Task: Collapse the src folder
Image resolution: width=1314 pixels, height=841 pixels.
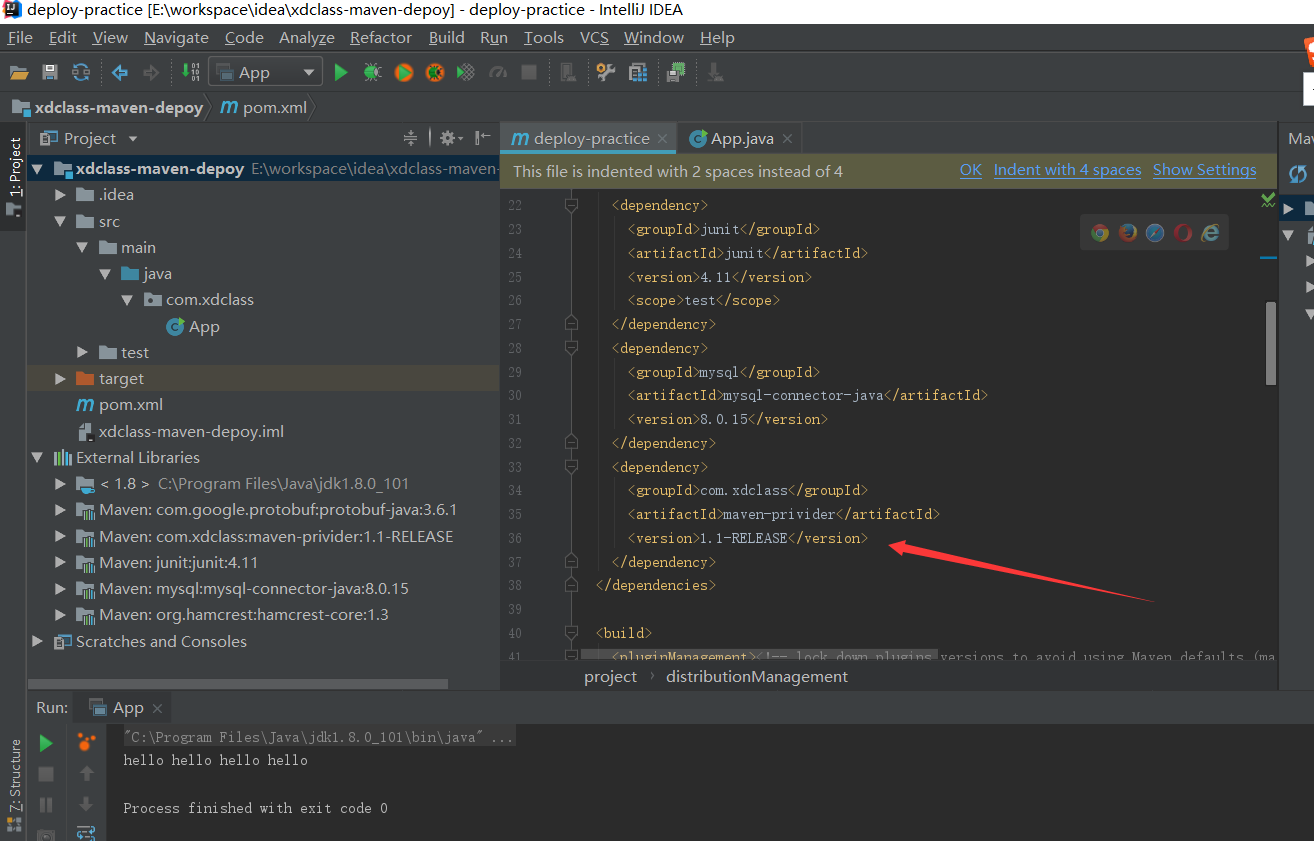Action: pos(62,221)
